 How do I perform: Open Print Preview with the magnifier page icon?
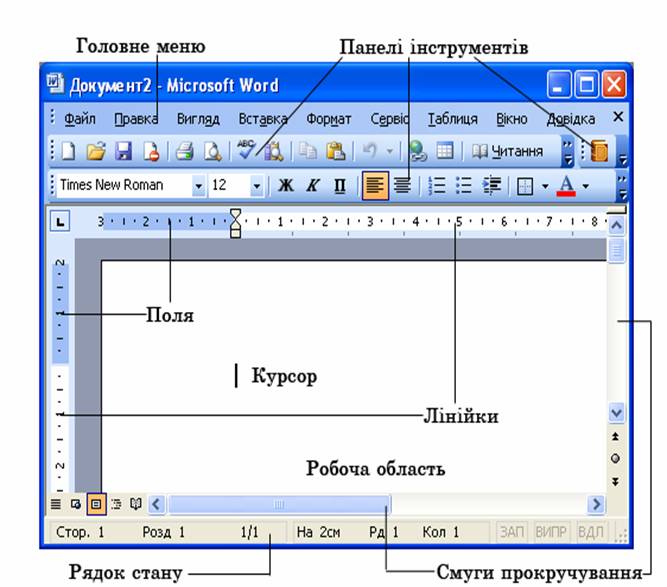tap(212, 151)
